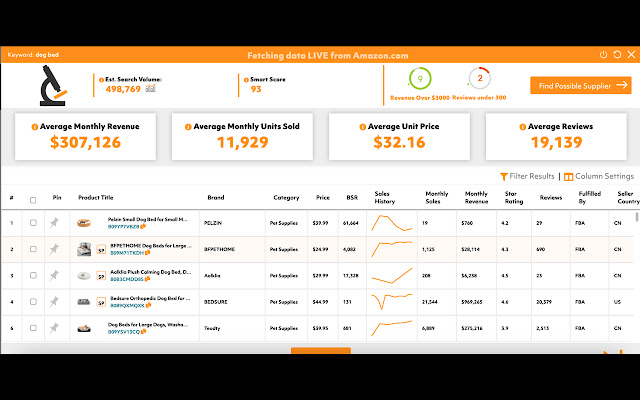Image resolution: width=640 pixels, height=400 pixels.
Task: Check the box for the BEDSURE row
Action: coord(33,302)
